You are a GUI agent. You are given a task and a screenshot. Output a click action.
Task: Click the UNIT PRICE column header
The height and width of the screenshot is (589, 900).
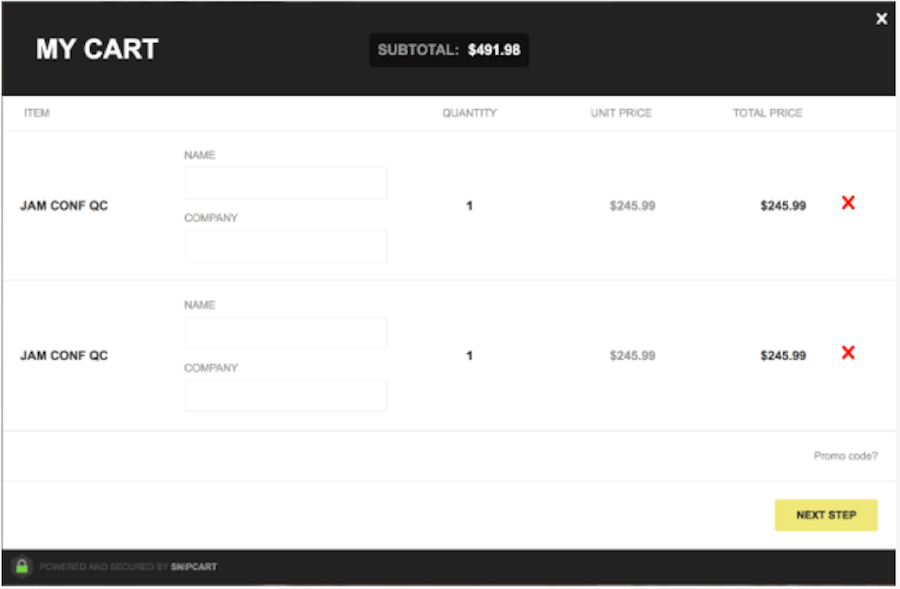click(621, 113)
